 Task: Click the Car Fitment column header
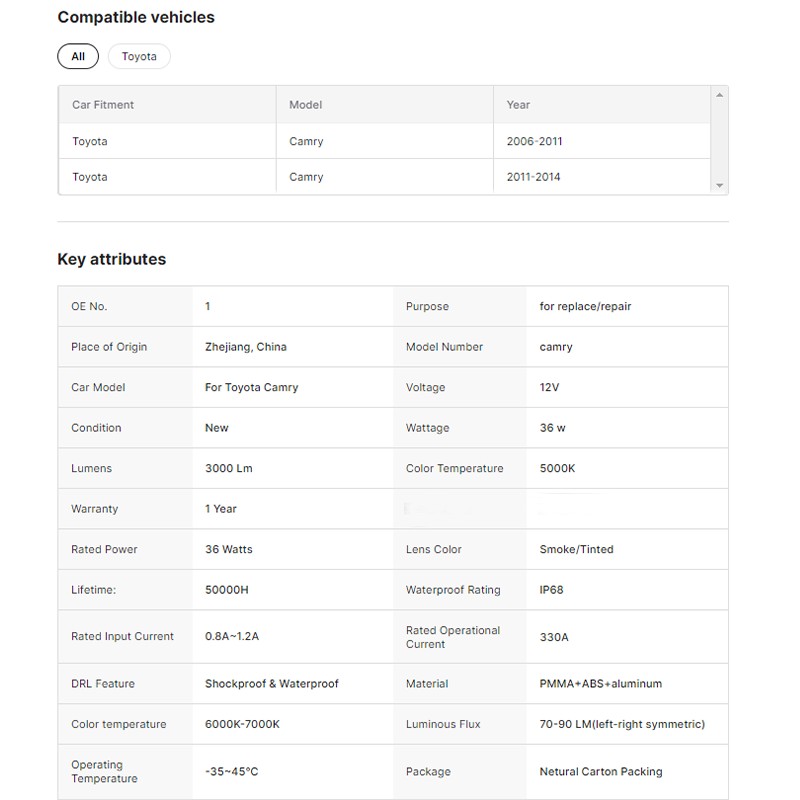click(x=103, y=105)
